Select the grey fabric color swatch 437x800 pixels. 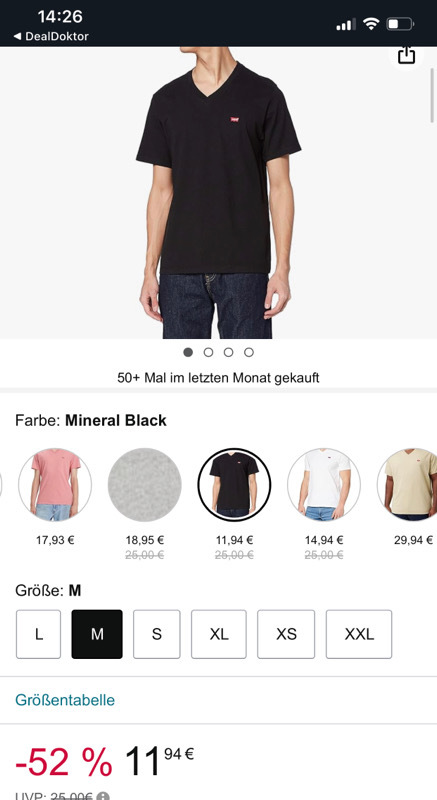(145, 485)
